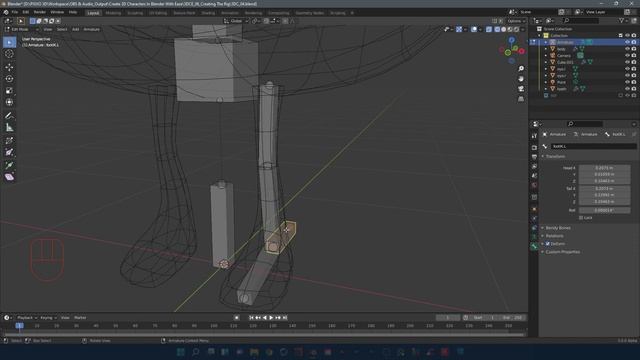Open the timeline Marker menu
The width and height of the screenshot is (640, 360).
pyautogui.click(x=80, y=318)
